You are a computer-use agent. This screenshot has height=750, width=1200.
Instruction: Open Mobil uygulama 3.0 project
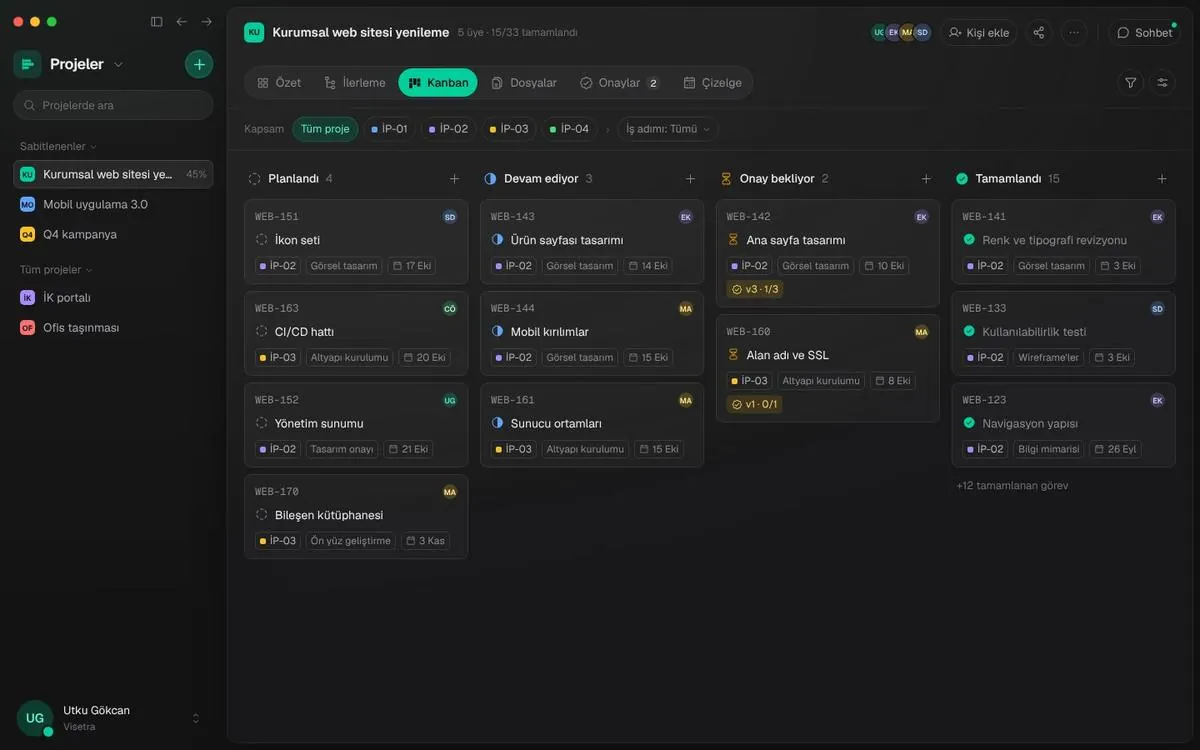(113, 204)
